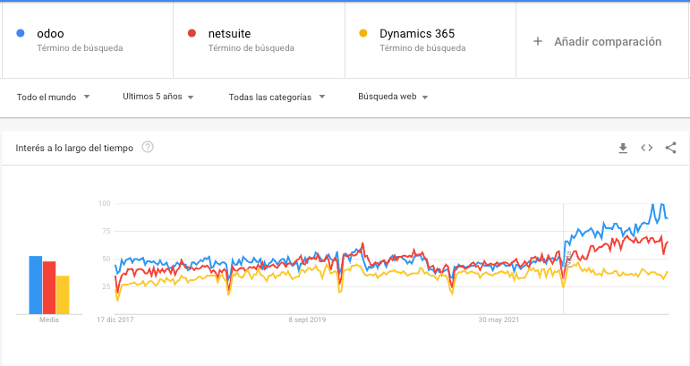The height and width of the screenshot is (366, 690).
Task: Share the interest over time chart
Action: [x=671, y=148]
